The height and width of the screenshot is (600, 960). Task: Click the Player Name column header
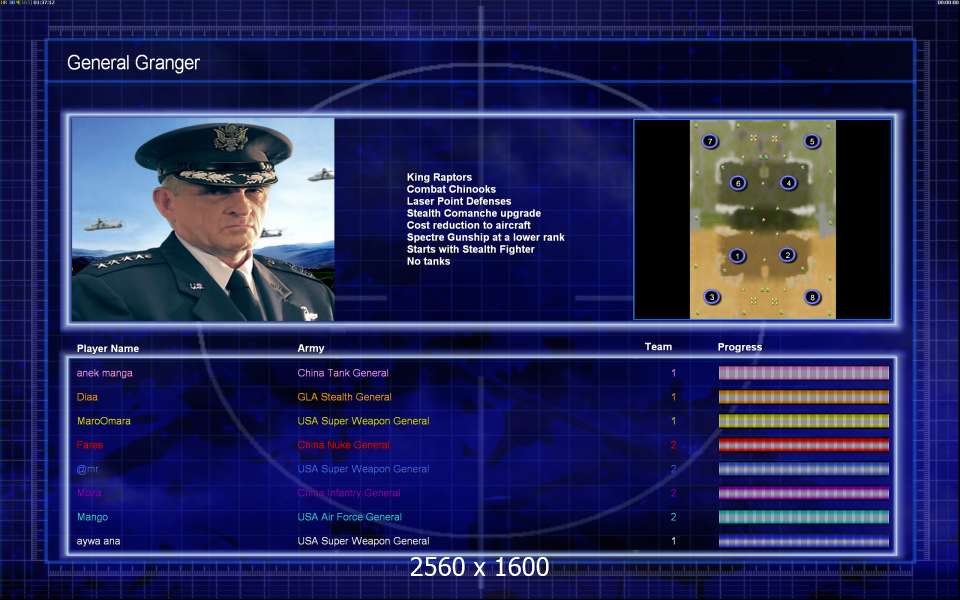(108, 348)
